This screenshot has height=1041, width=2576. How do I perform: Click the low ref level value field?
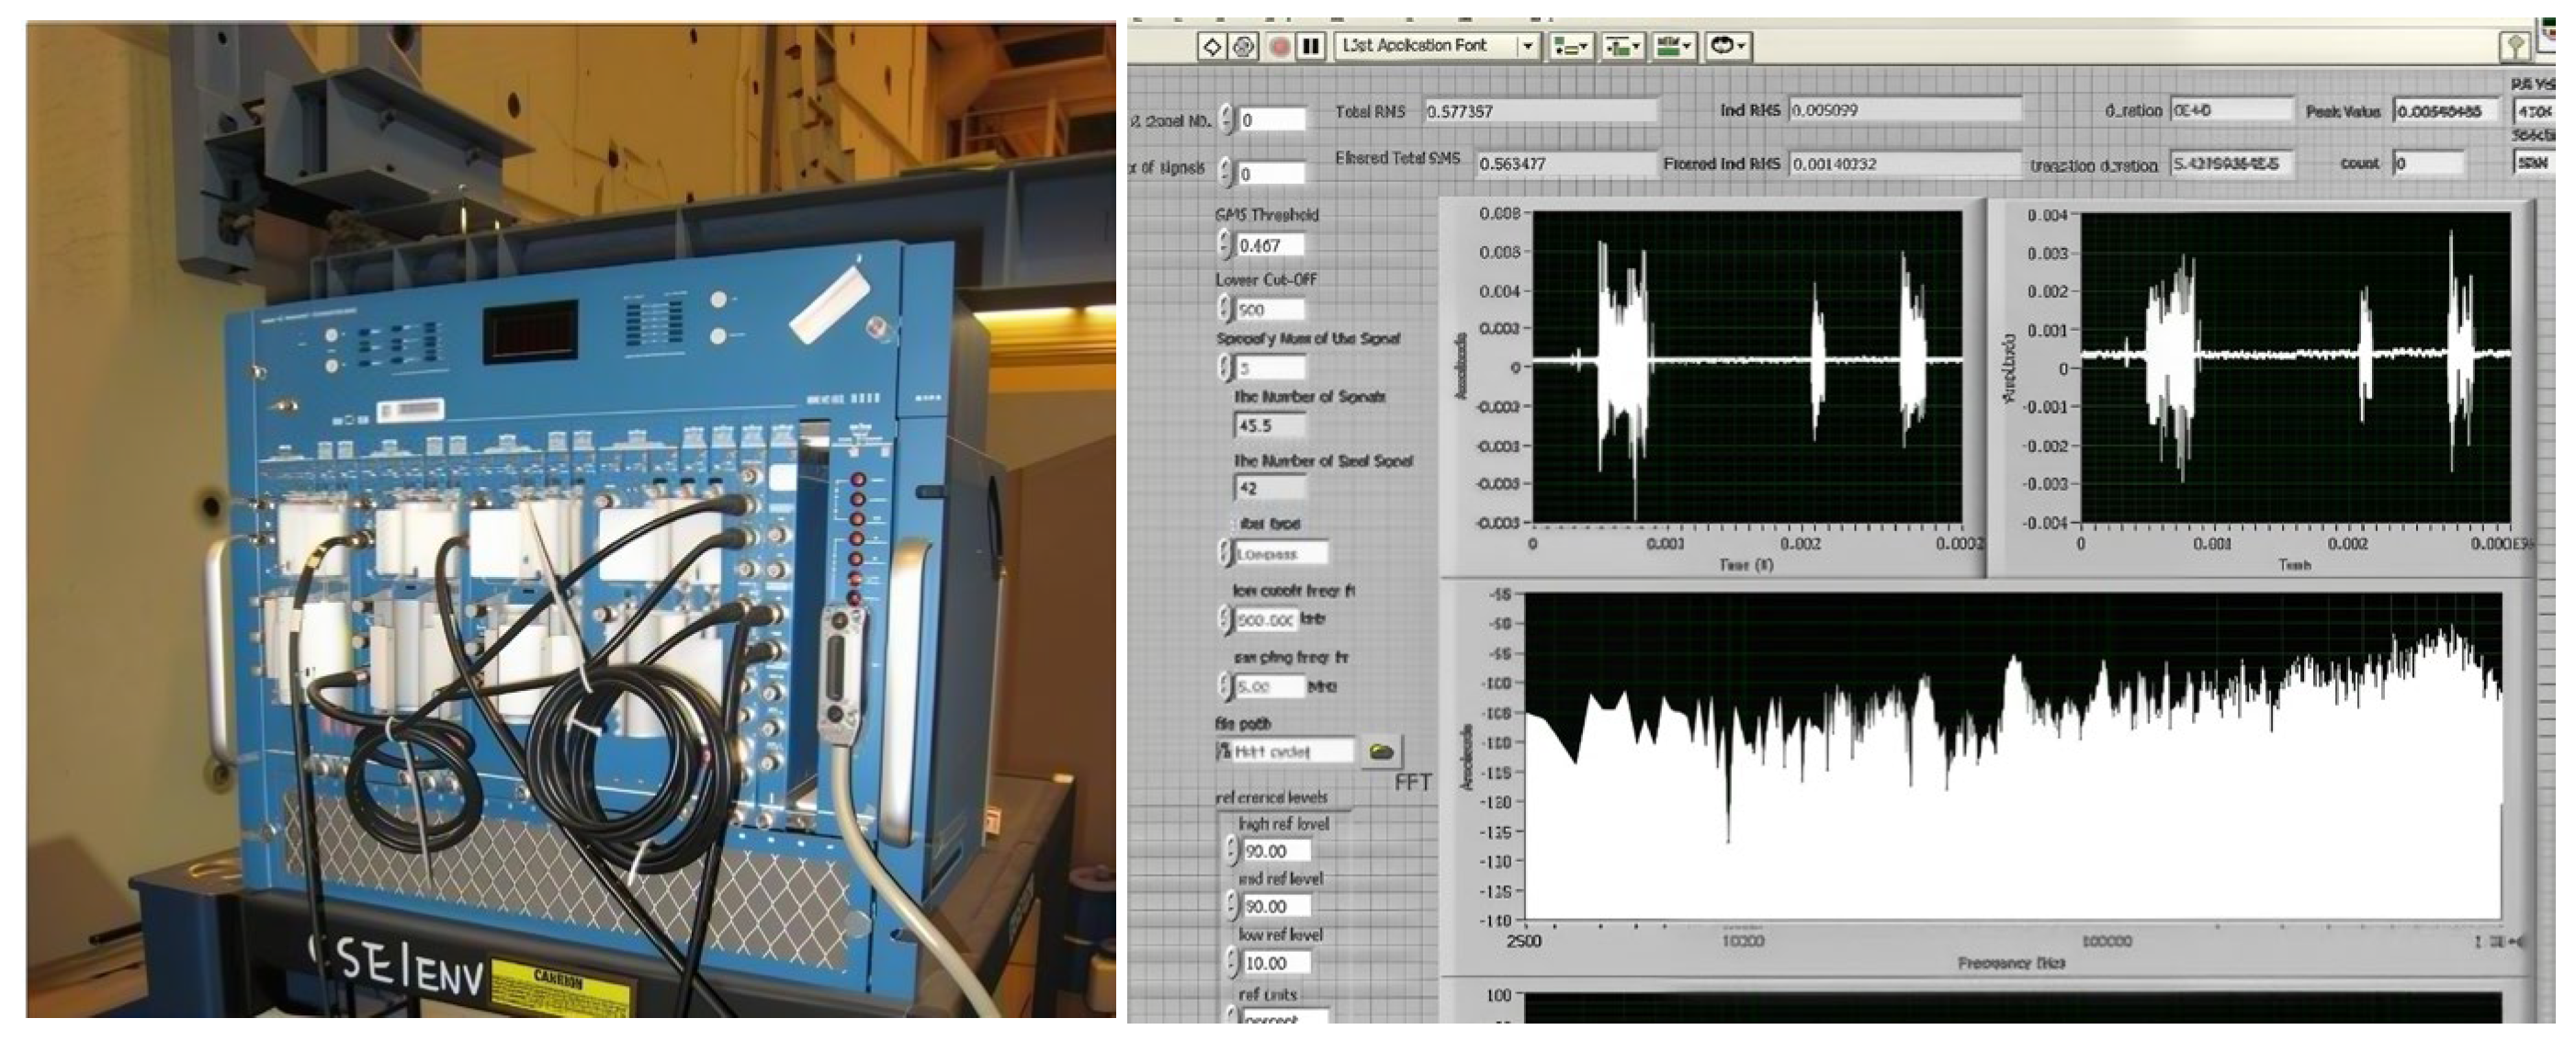1276,963
